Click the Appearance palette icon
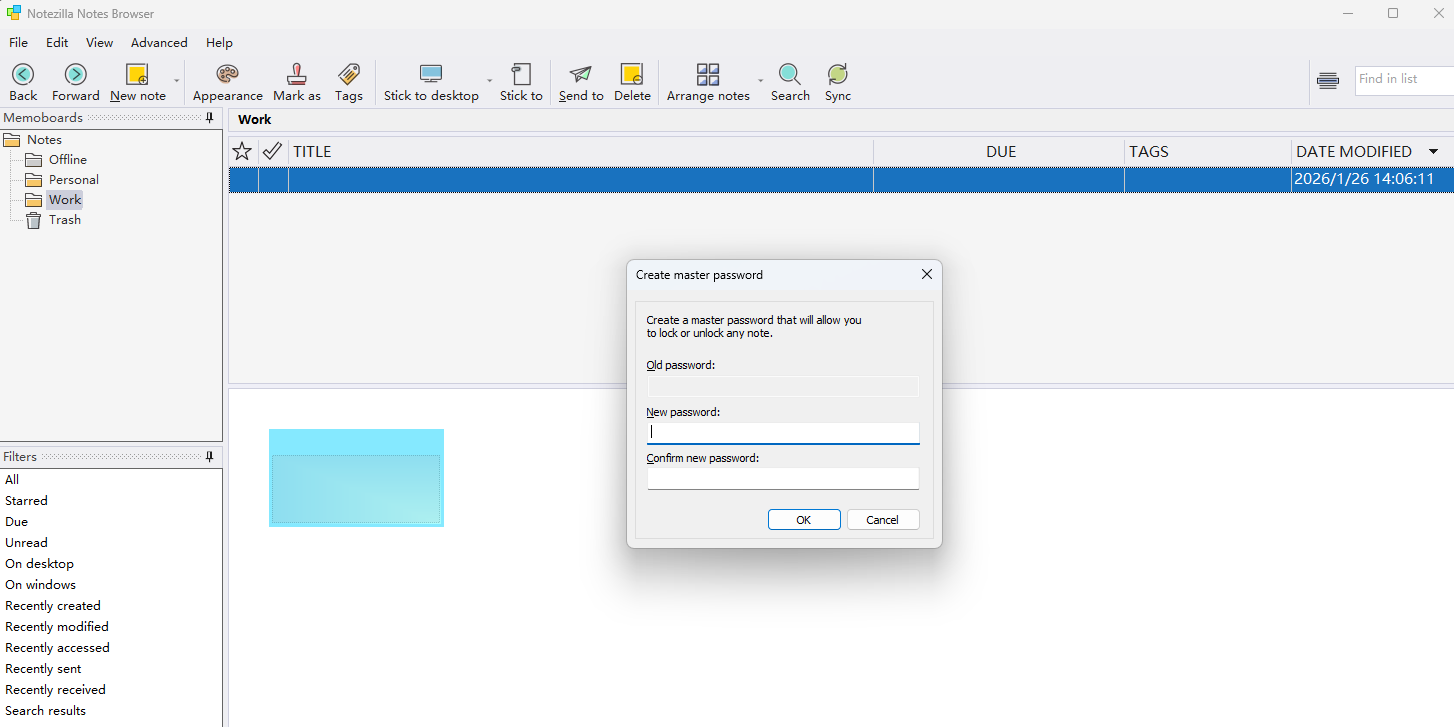 227,75
